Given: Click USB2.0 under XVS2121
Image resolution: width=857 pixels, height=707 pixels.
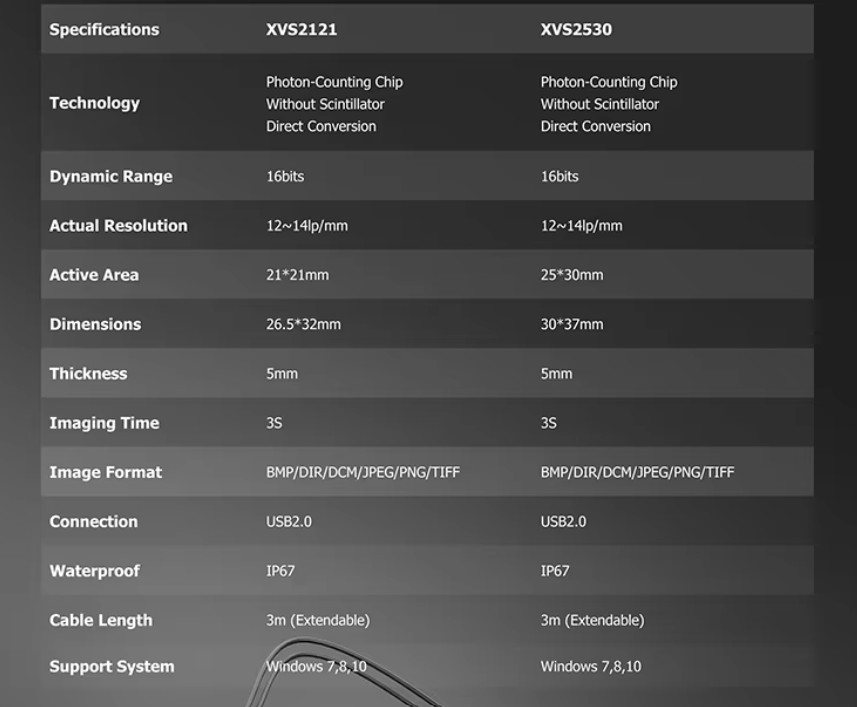Looking at the screenshot, I should (x=289, y=522).
